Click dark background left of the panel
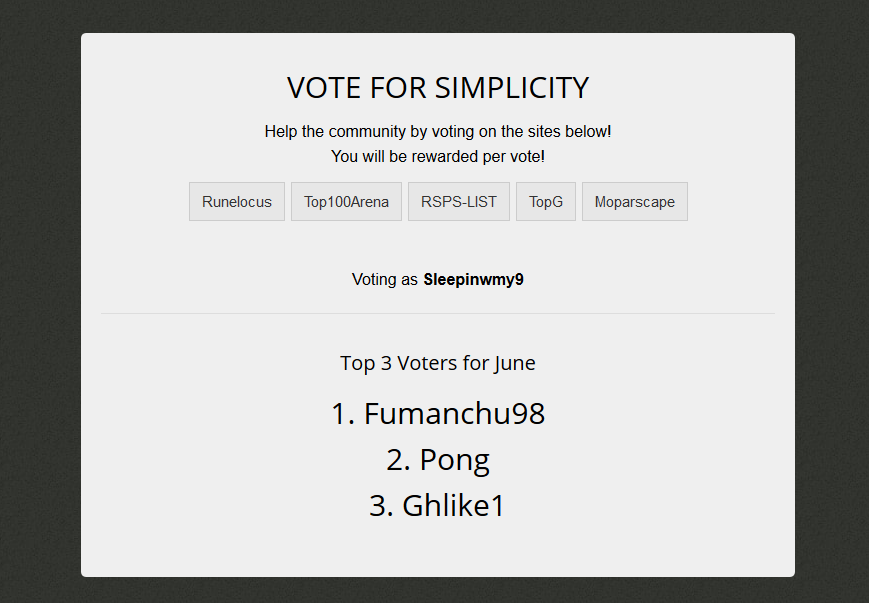 point(40,300)
